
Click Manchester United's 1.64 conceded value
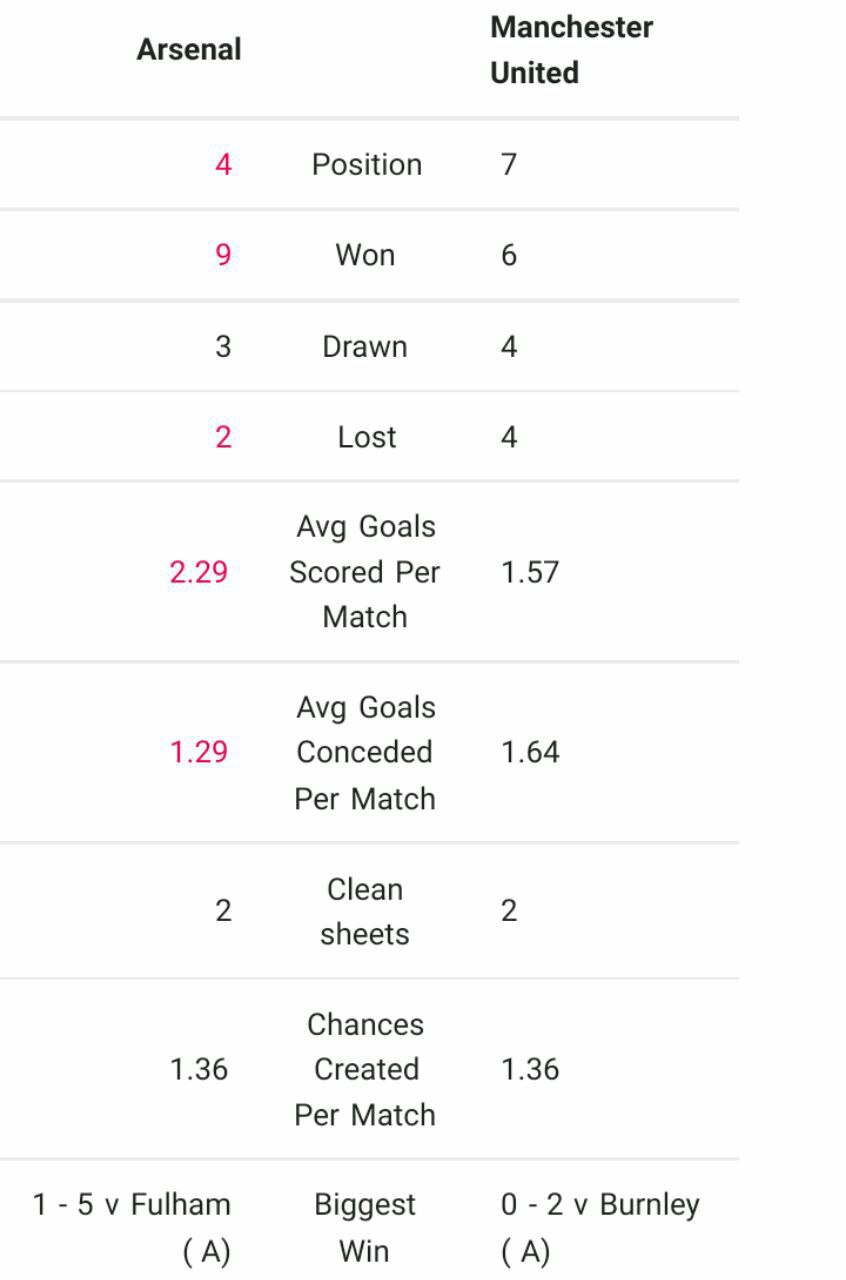click(x=530, y=752)
